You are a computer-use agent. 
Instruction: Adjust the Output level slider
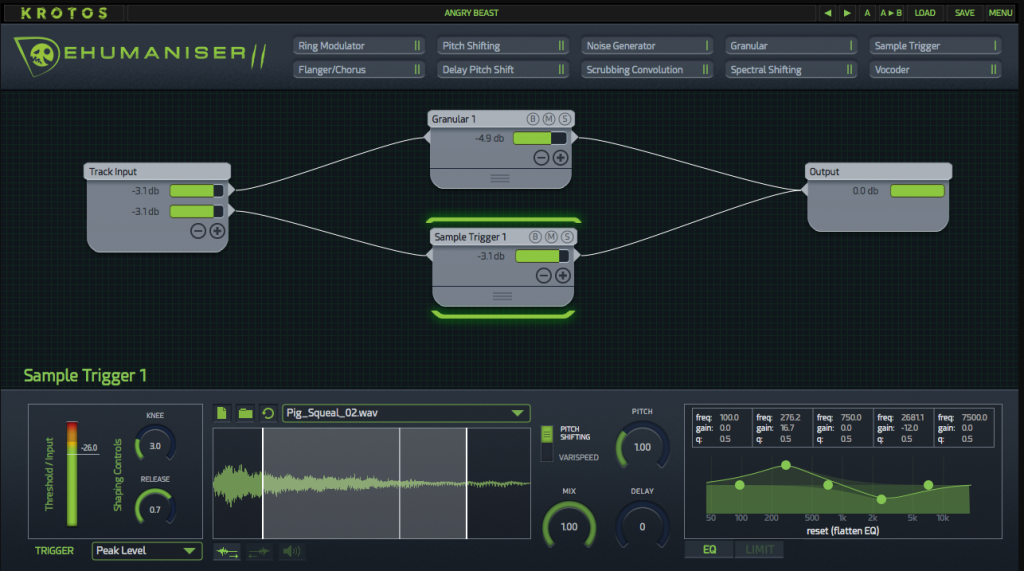[x=918, y=191]
